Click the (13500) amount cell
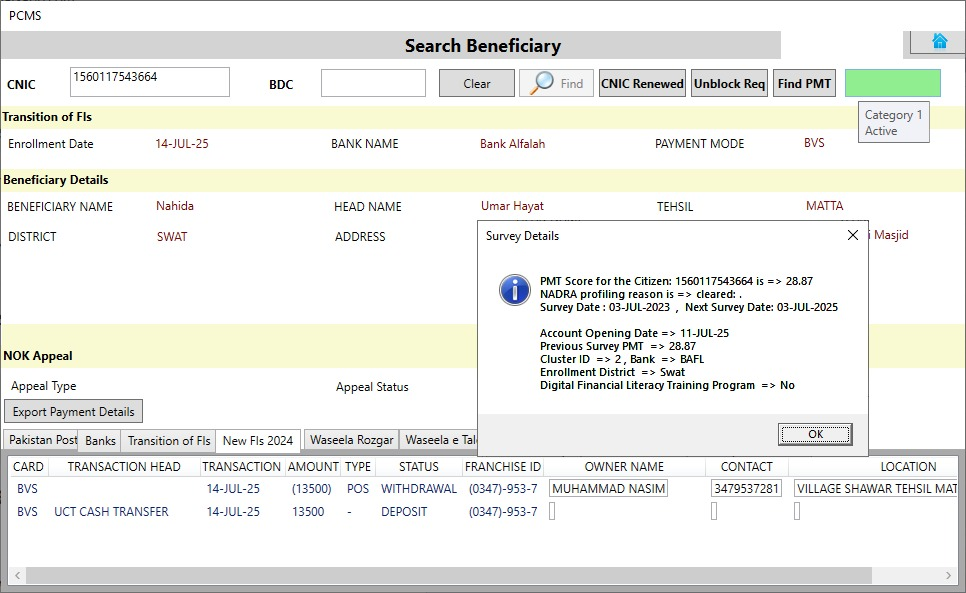Image resolution: width=966 pixels, height=593 pixels. pyautogui.click(x=312, y=488)
